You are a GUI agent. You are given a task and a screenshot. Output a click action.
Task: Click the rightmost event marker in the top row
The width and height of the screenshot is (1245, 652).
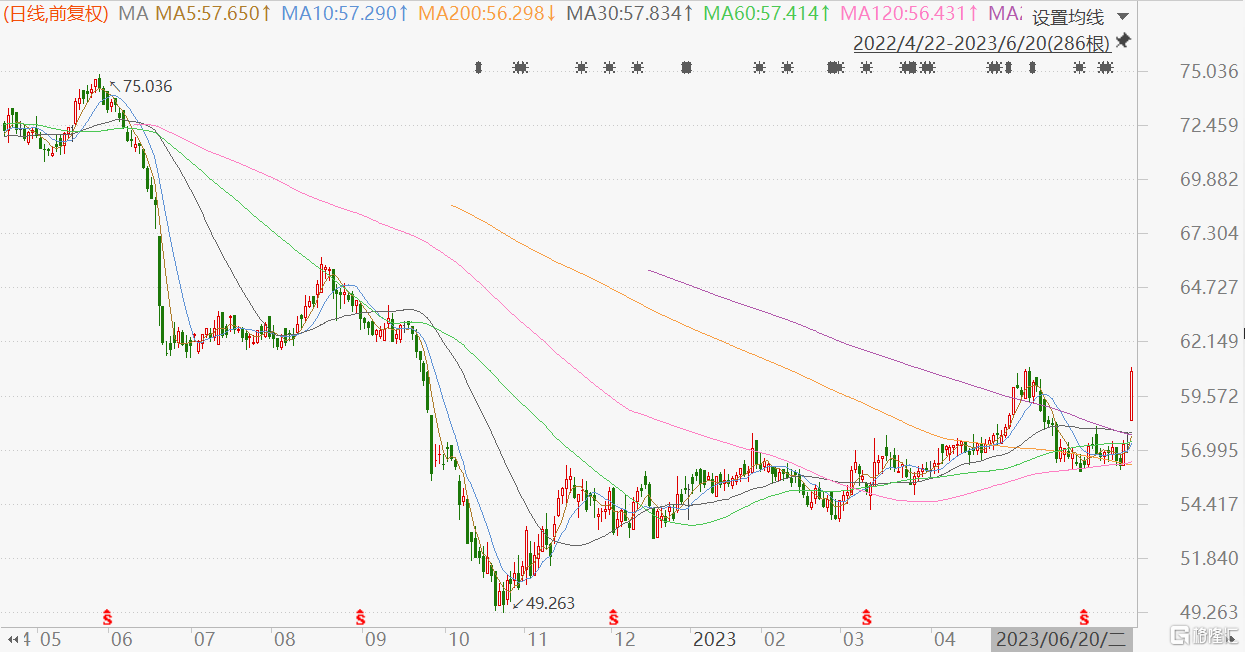[x=1105, y=68]
